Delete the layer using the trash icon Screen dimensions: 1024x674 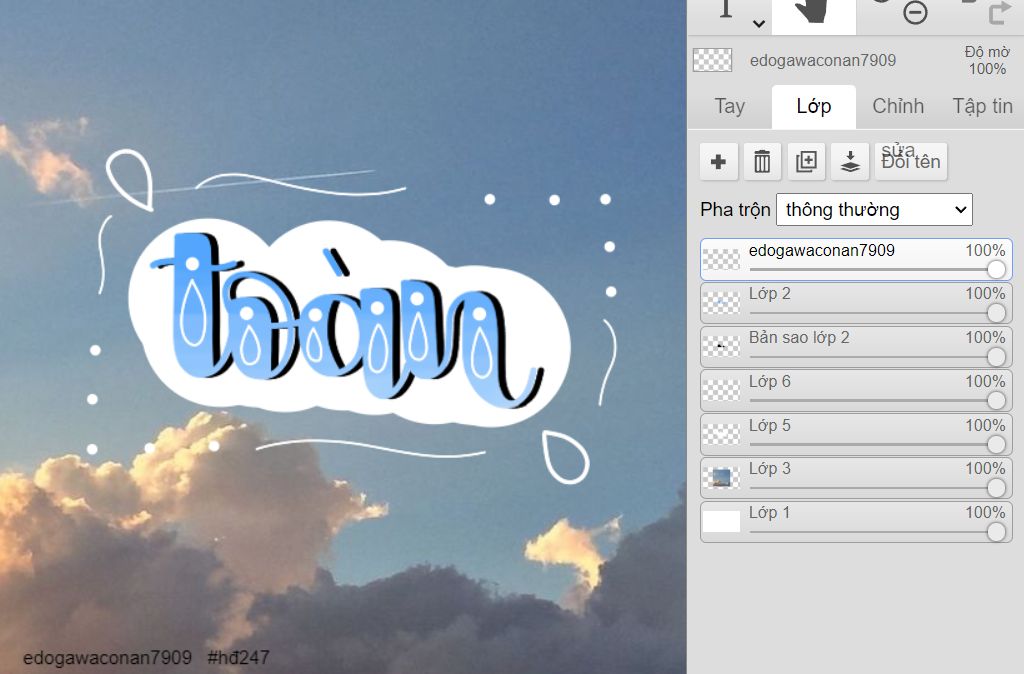click(762, 161)
